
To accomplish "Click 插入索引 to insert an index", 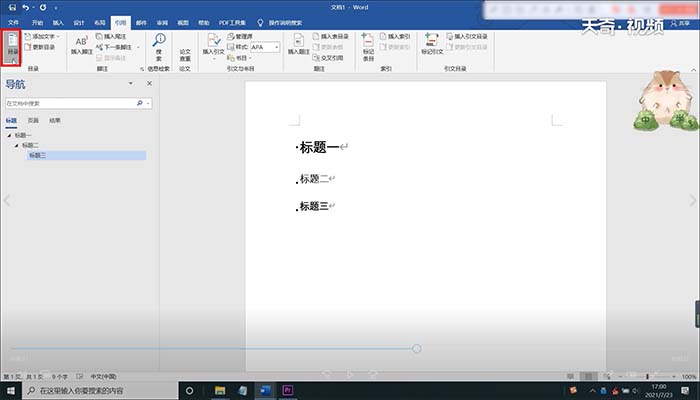I will (395, 36).
